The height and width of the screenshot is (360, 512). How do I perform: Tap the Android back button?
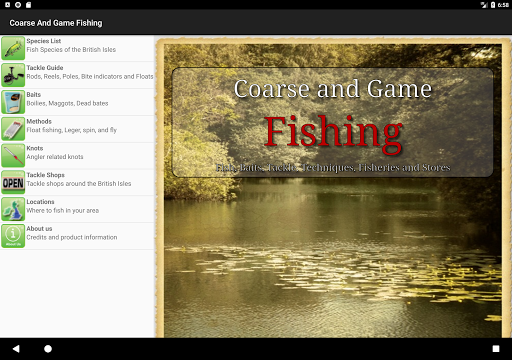pyautogui.click(x=16, y=349)
